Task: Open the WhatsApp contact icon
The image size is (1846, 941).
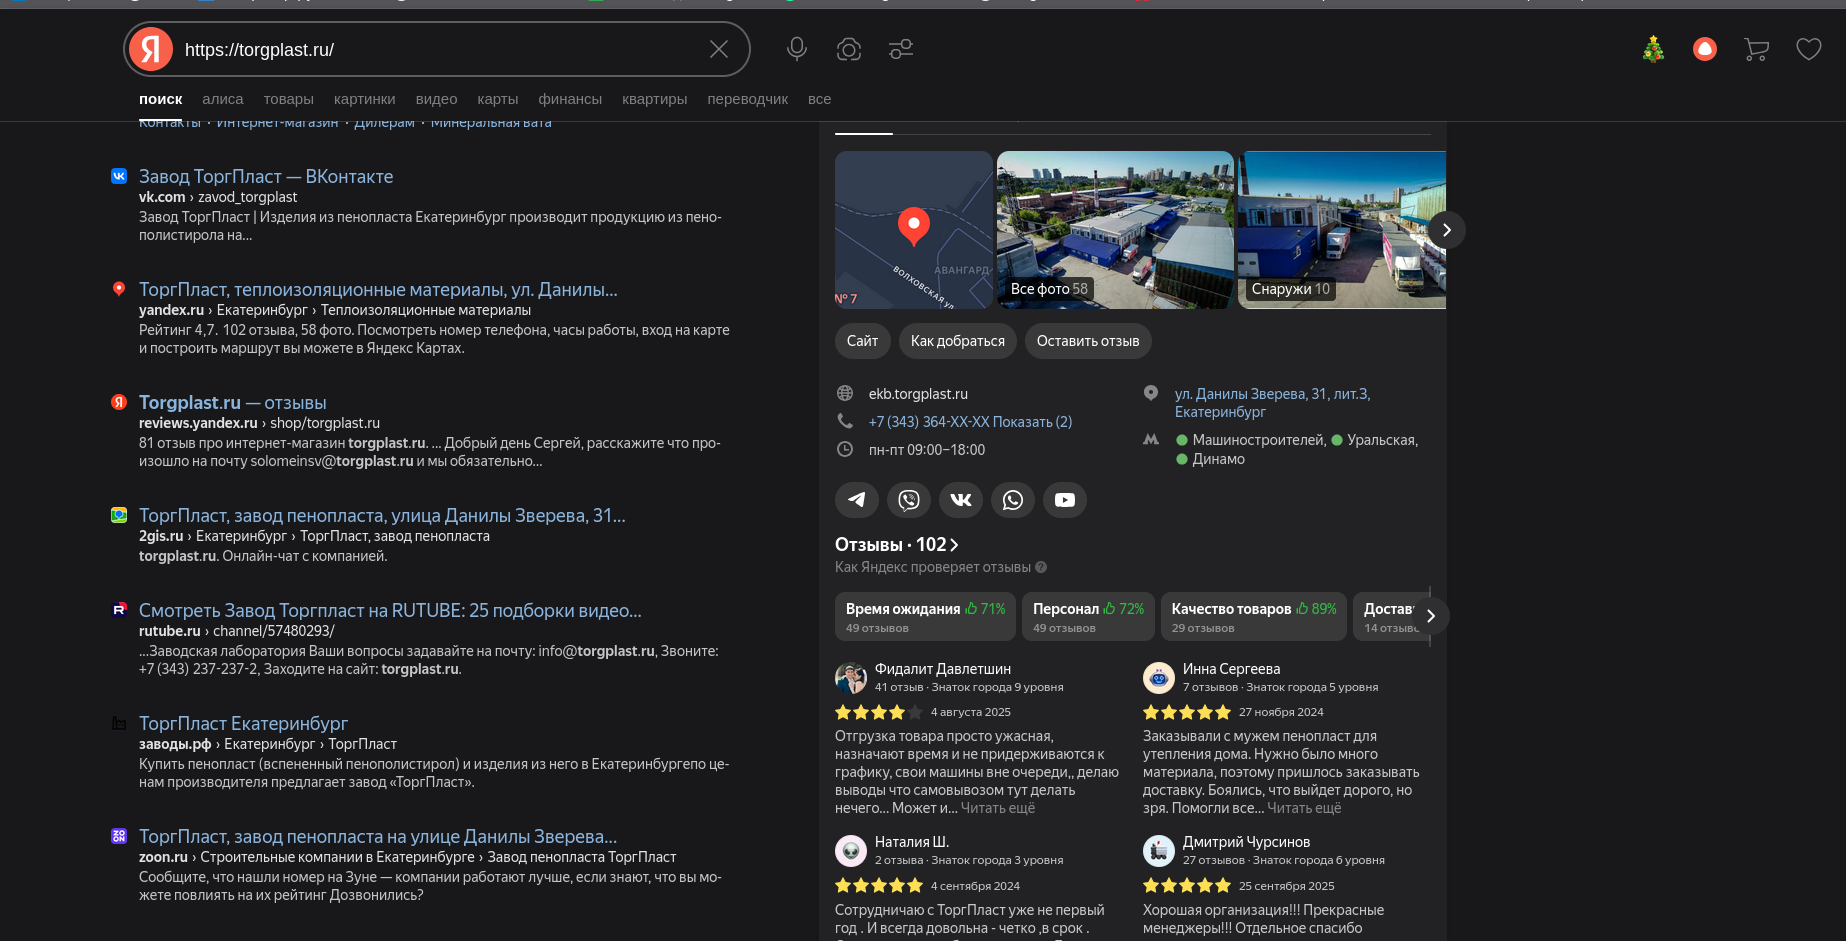Action: click(1013, 500)
